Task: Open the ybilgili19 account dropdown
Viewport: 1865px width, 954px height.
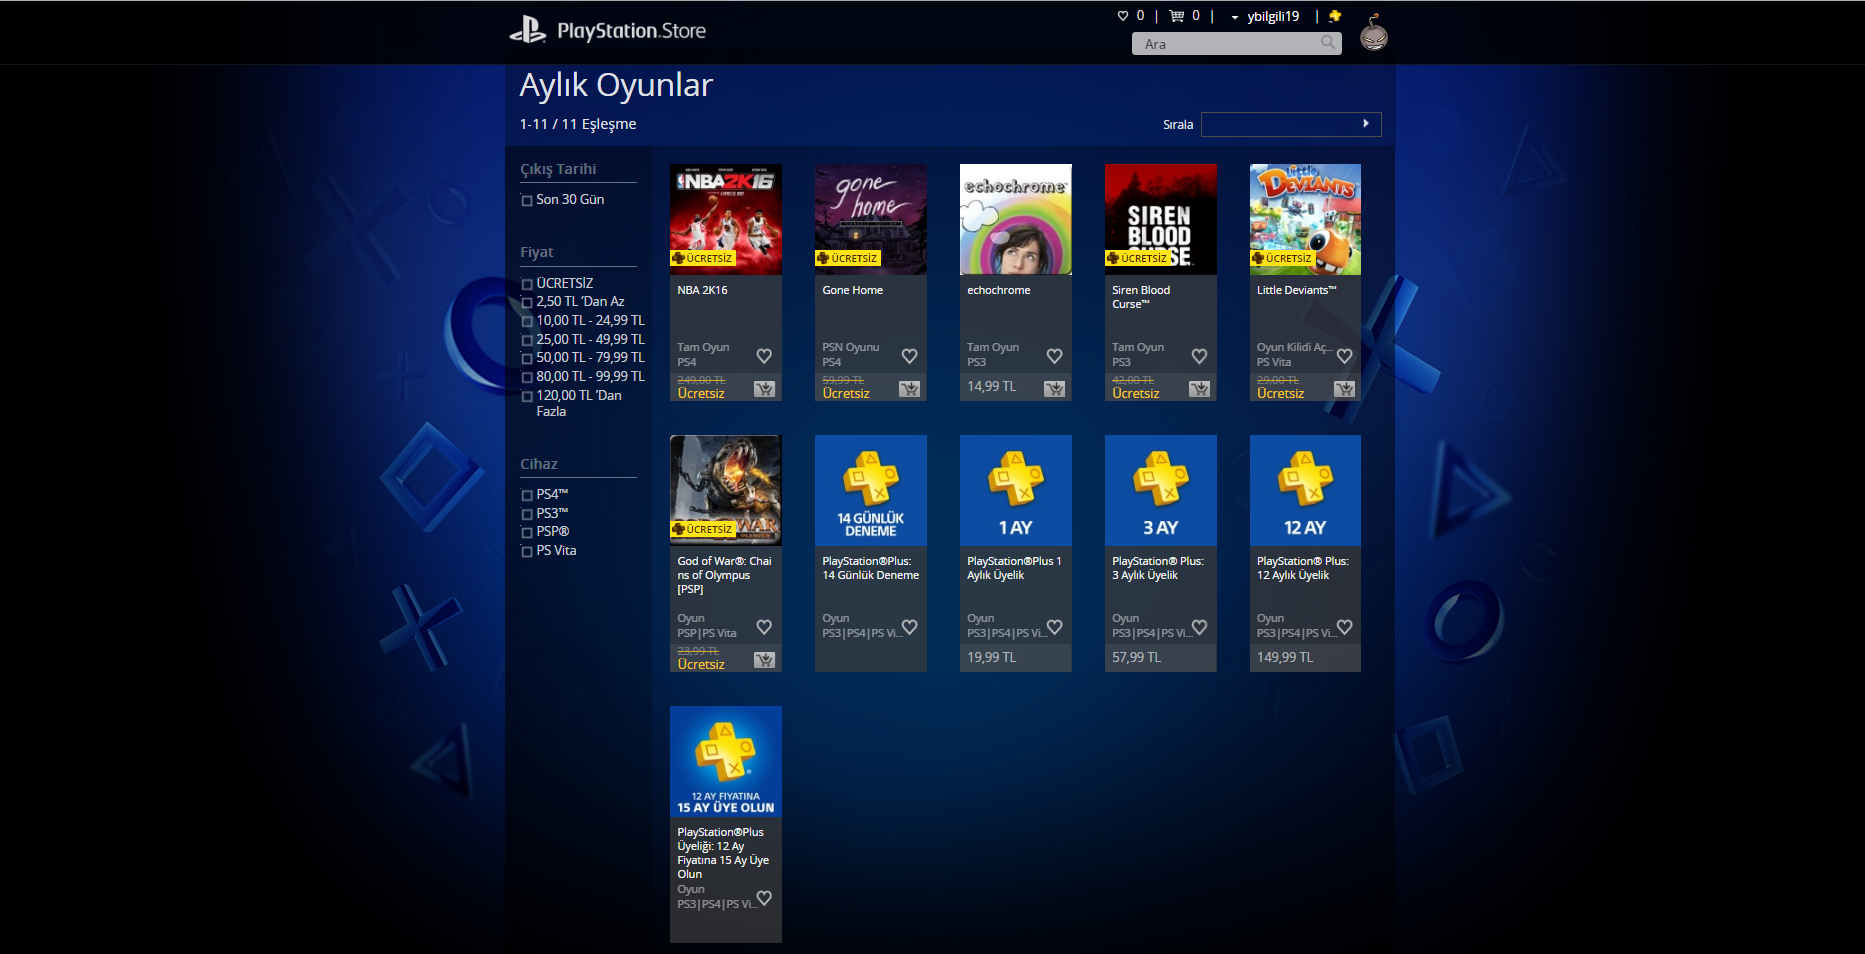Action: pyautogui.click(x=1265, y=16)
